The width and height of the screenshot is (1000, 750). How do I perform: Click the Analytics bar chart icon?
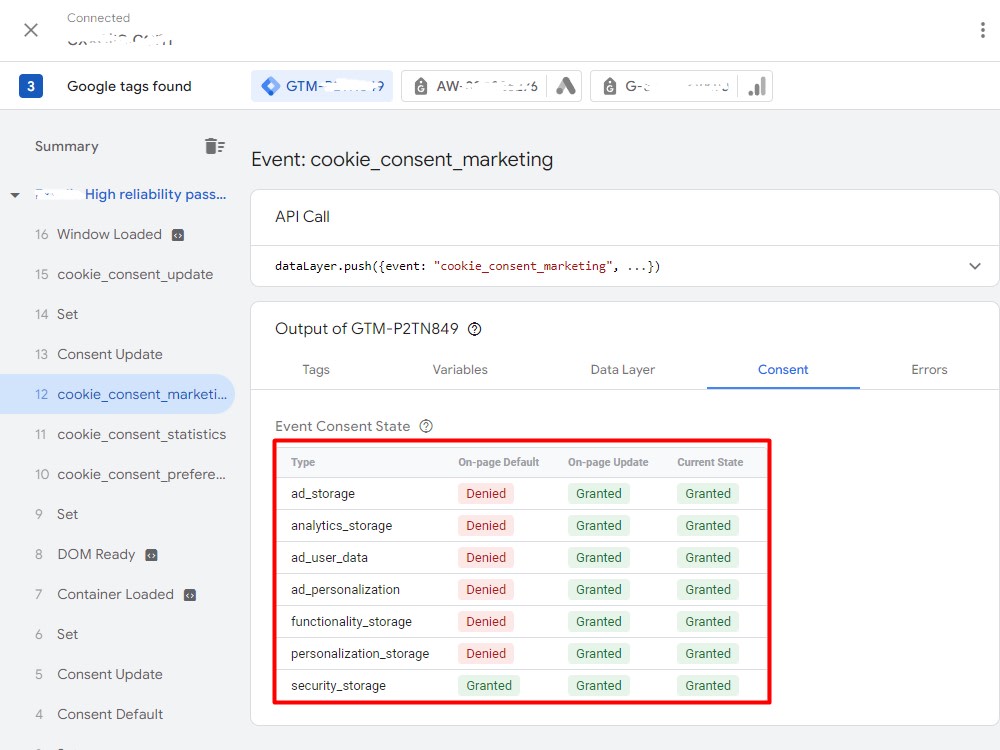756,86
